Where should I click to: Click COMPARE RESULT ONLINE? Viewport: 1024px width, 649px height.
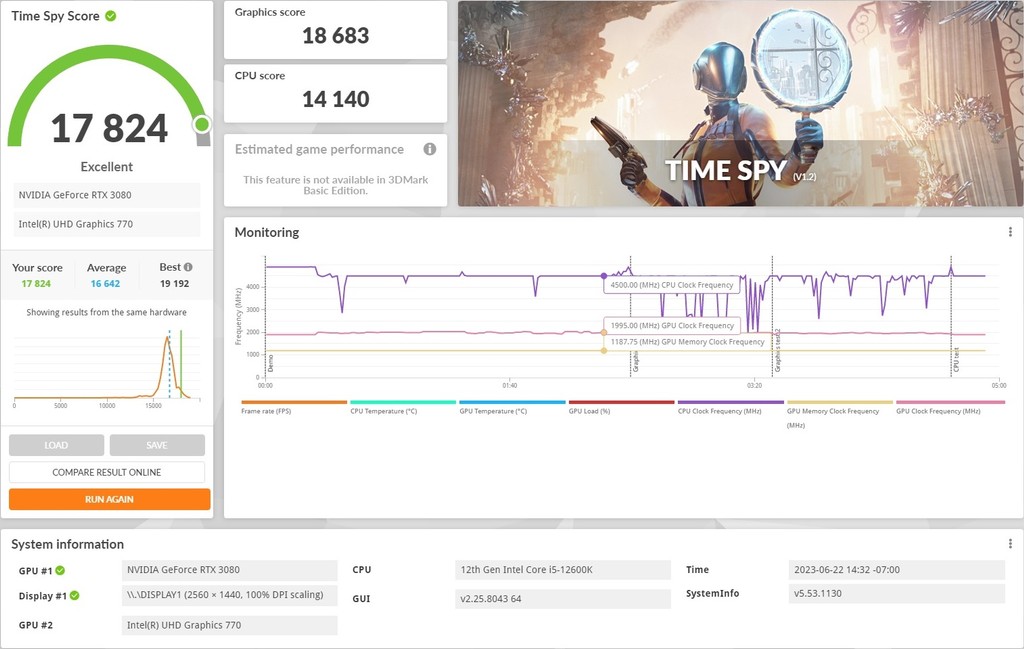tap(106, 472)
